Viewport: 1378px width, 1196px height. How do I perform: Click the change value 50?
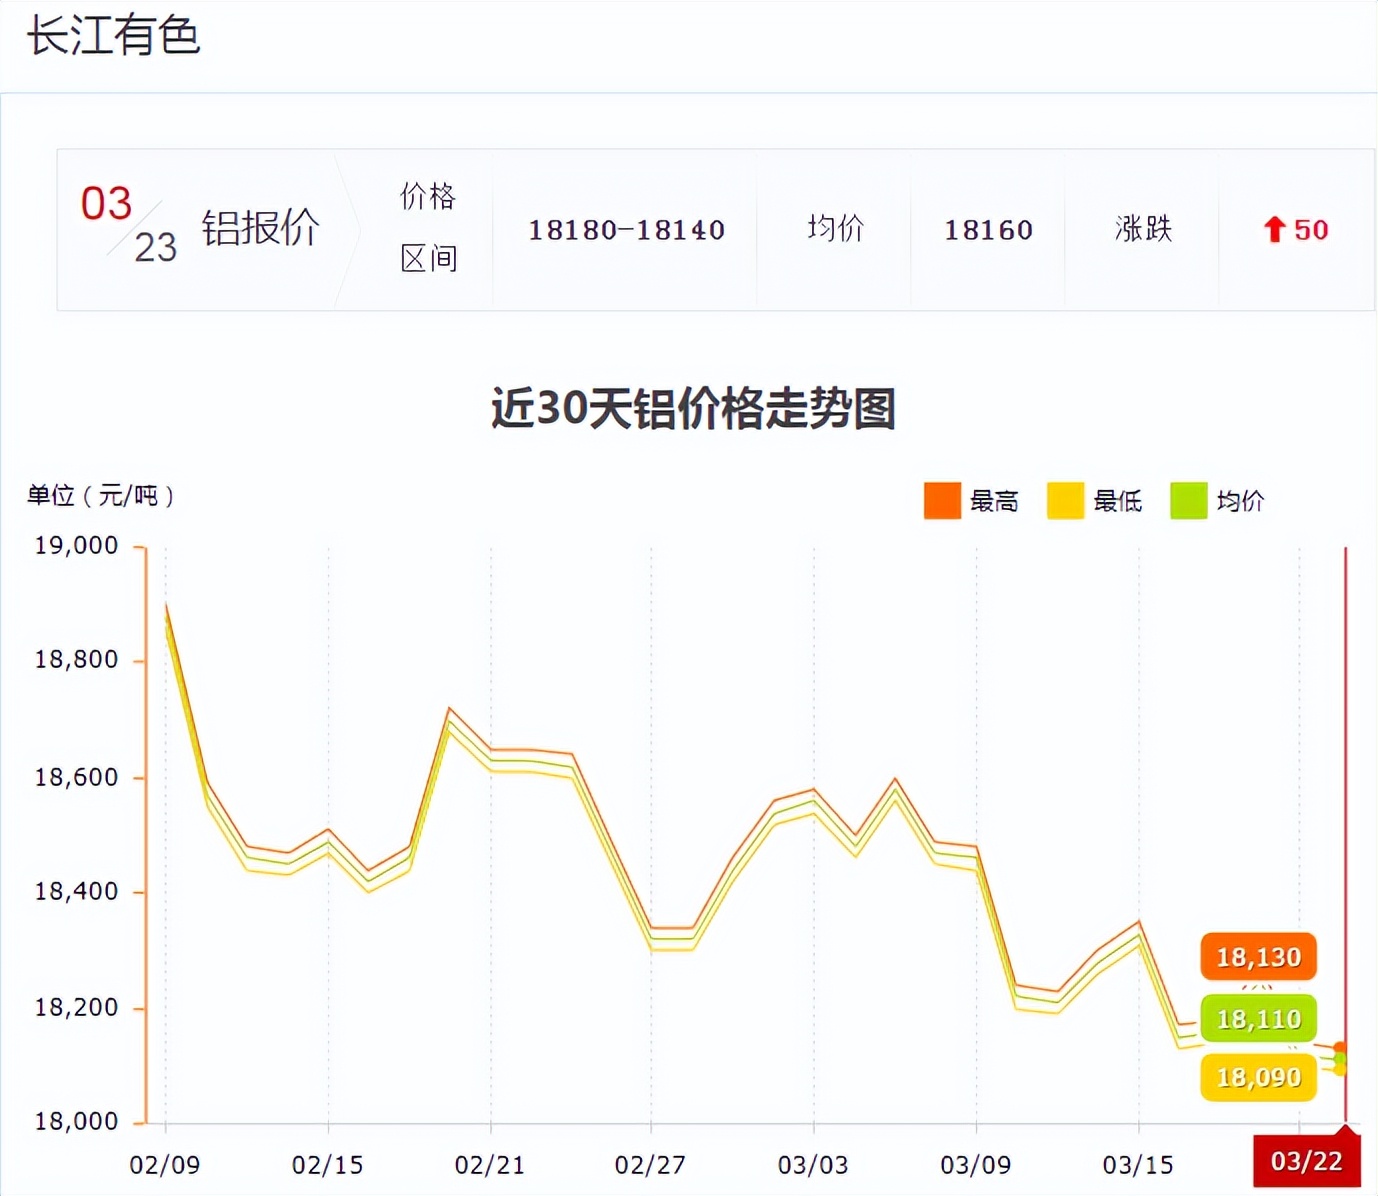(1311, 230)
